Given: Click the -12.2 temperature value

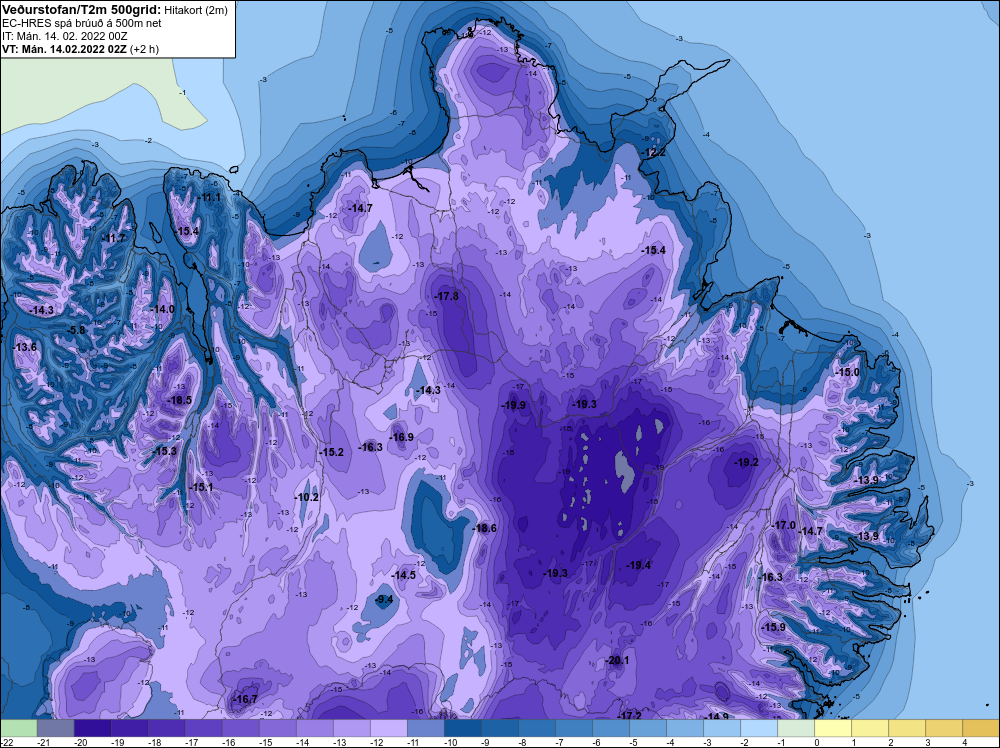Looking at the screenshot, I should tap(653, 152).
